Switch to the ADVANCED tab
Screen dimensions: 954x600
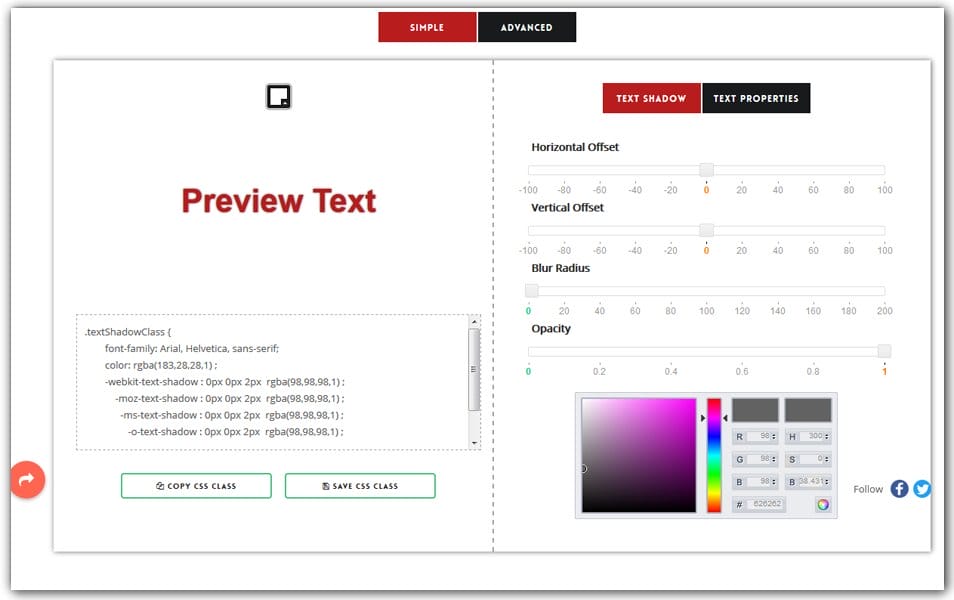tap(527, 27)
